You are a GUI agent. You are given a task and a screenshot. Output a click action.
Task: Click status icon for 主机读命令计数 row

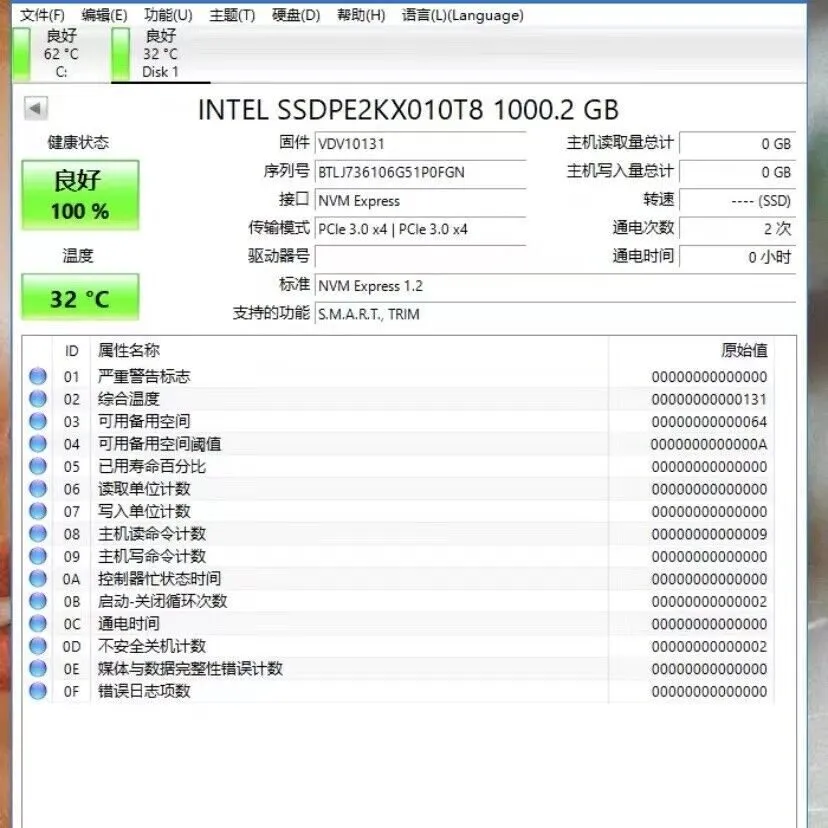coord(37,534)
